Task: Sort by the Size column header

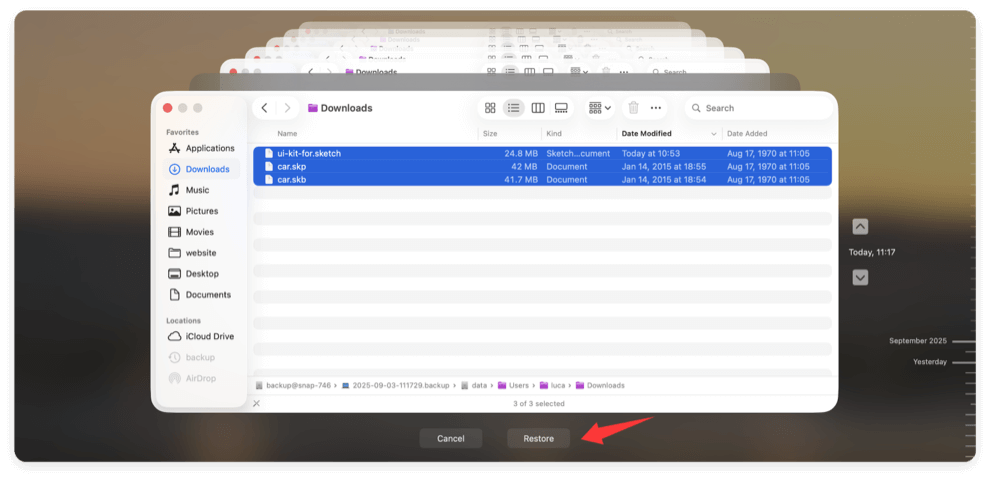Action: [490, 134]
